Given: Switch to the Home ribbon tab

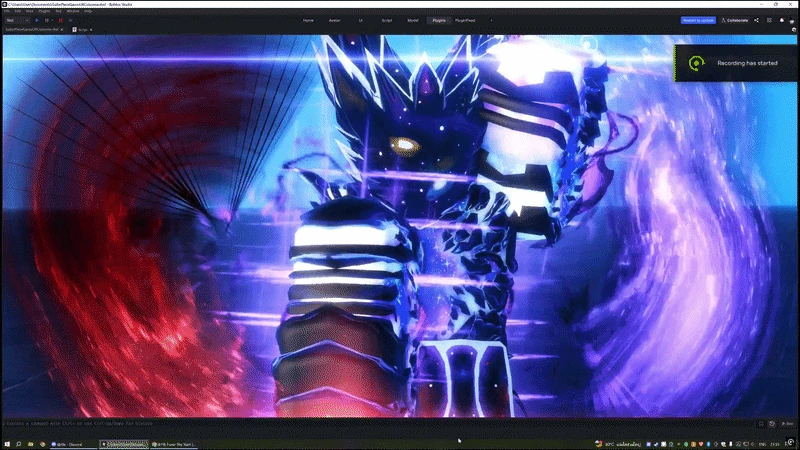Looking at the screenshot, I should [x=308, y=20].
